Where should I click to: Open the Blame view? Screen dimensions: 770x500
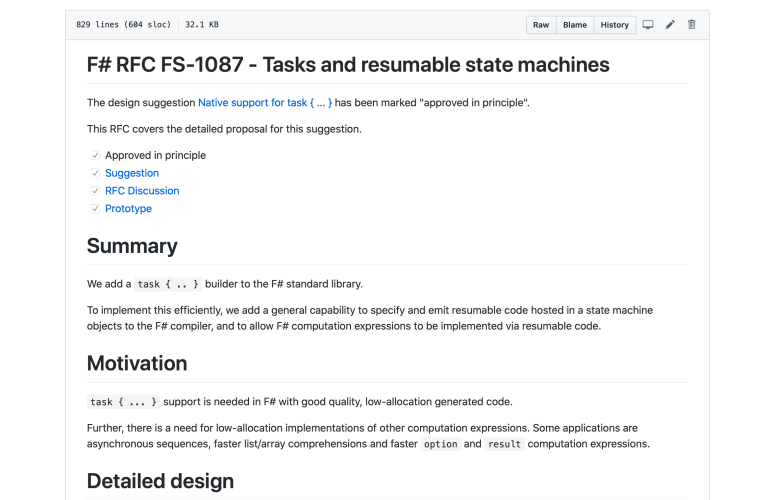click(575, 25)
